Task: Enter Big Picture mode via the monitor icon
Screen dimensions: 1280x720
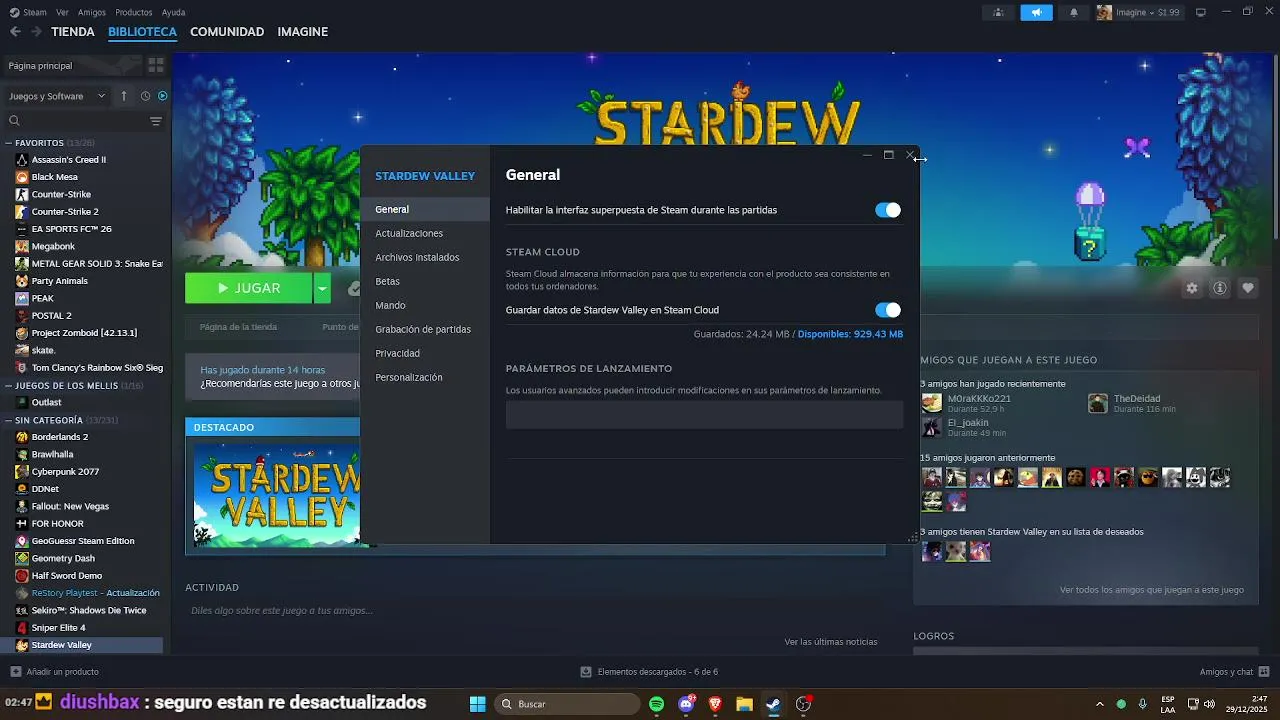Action: coord(1201,12)
